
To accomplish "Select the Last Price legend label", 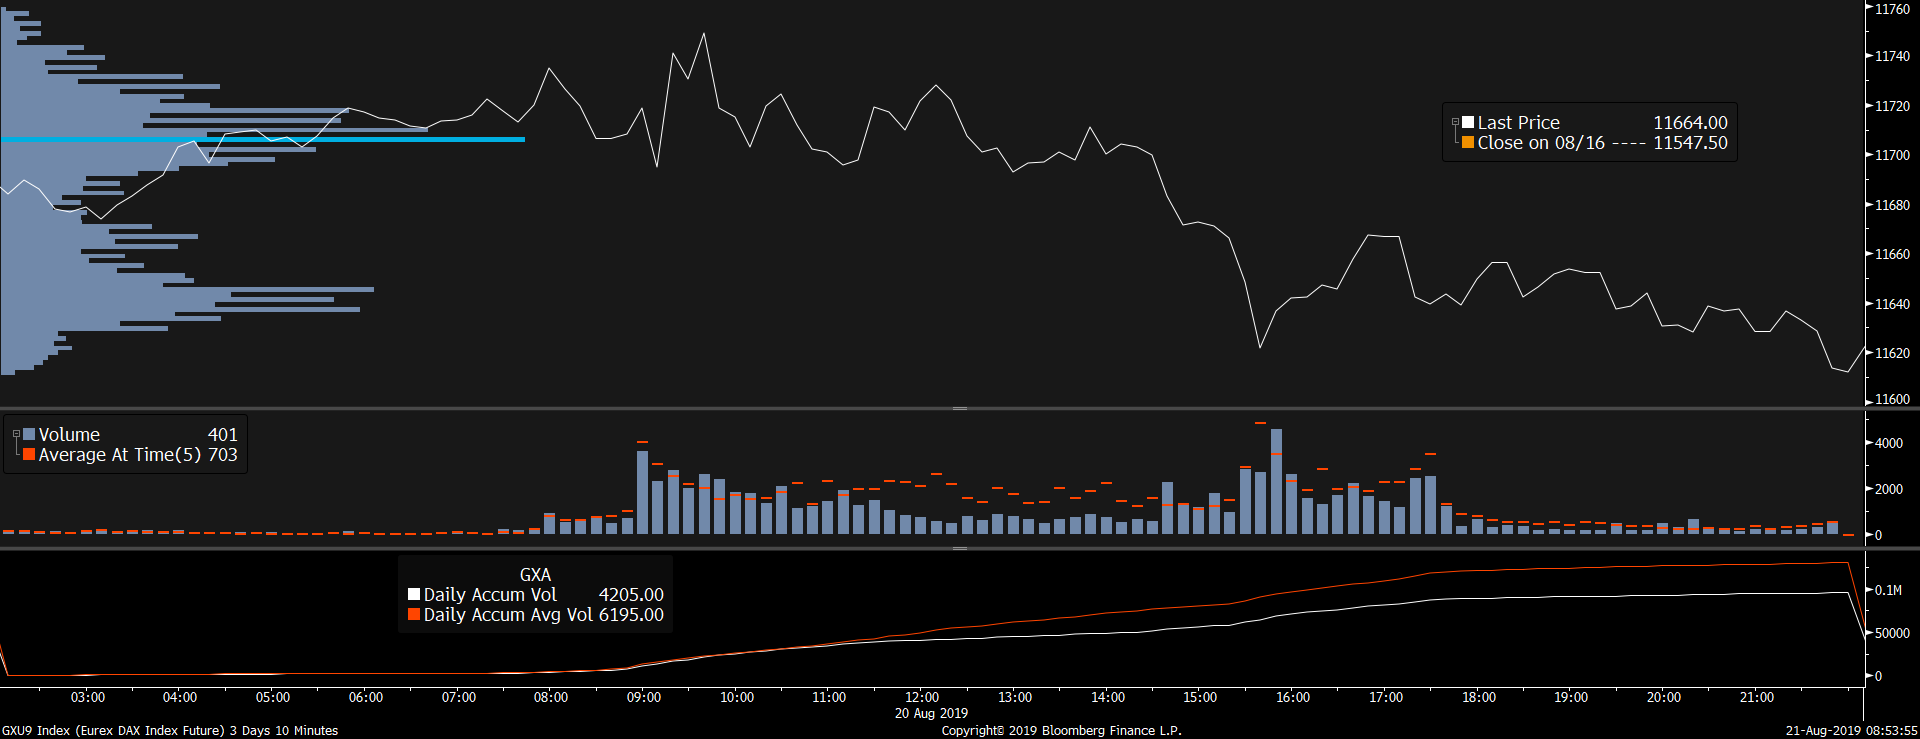I will tap(1518, 123).
